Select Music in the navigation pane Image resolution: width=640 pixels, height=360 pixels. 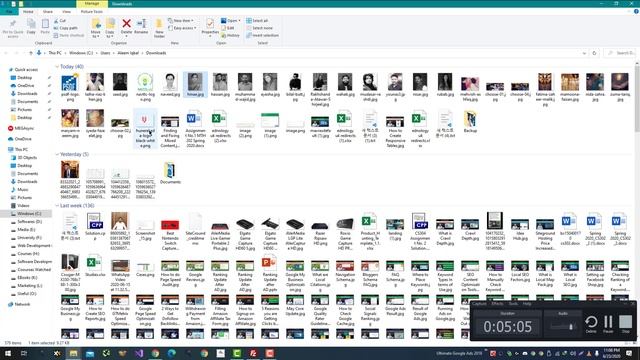point(23,189)
